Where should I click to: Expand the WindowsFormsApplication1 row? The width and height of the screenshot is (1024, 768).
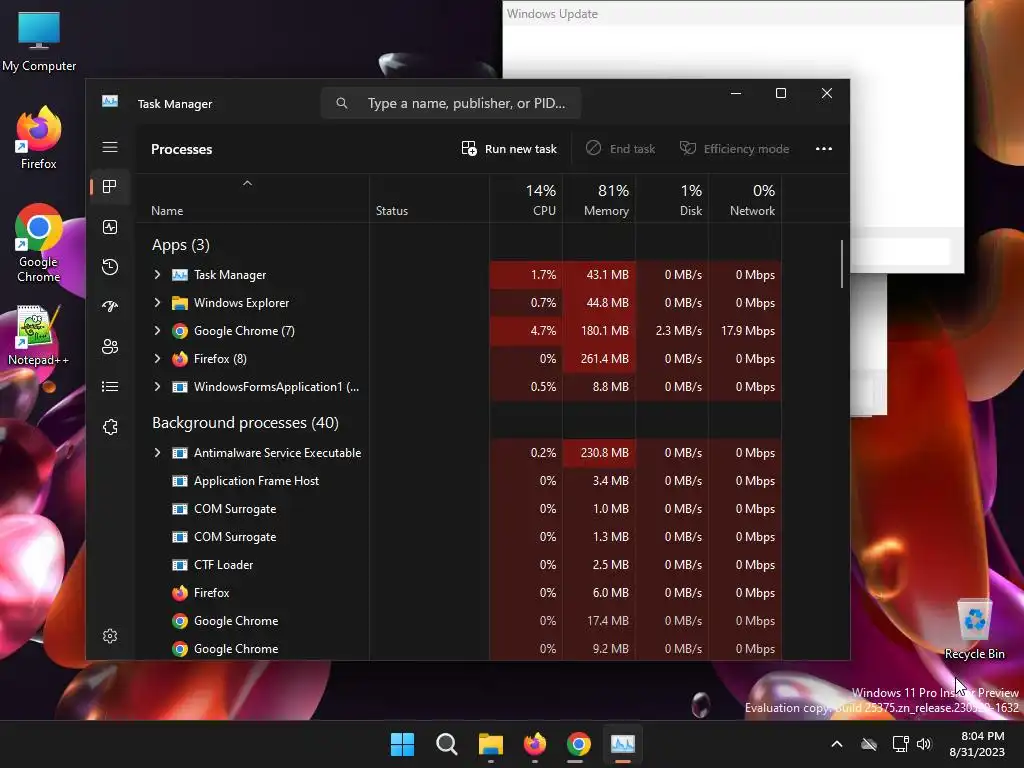coord(157,387)
